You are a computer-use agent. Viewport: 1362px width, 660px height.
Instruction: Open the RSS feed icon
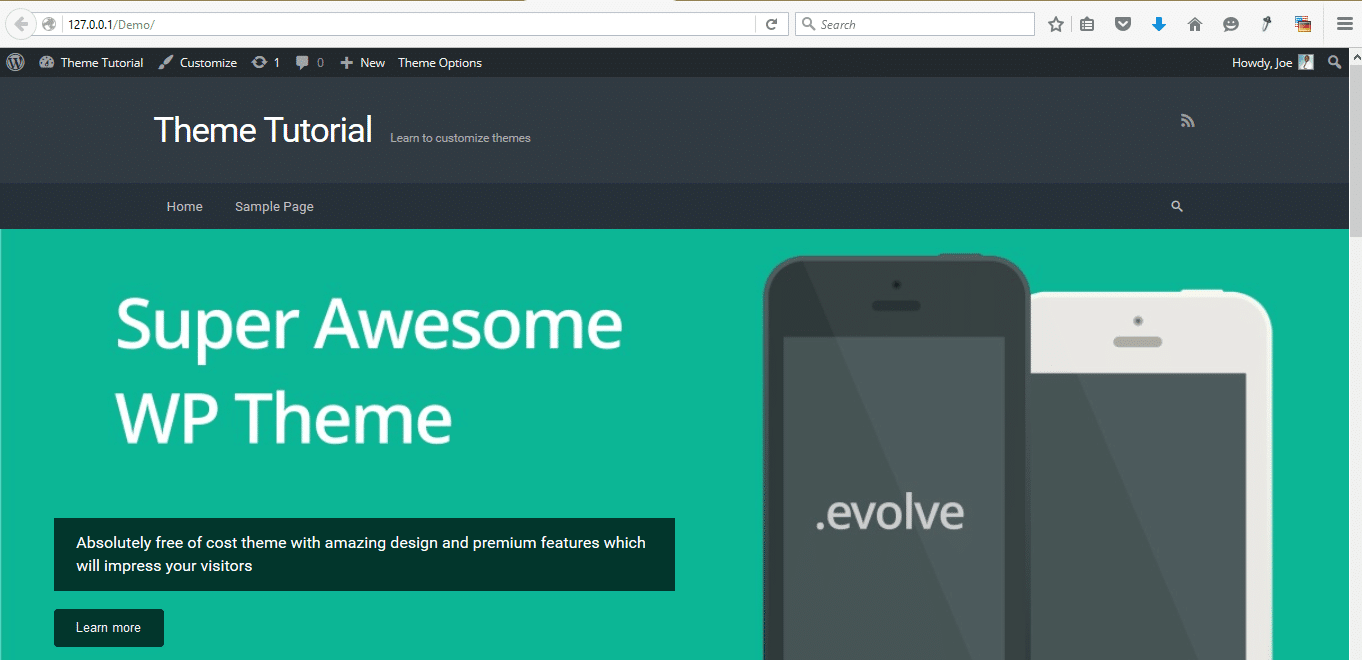point(1188,121)
